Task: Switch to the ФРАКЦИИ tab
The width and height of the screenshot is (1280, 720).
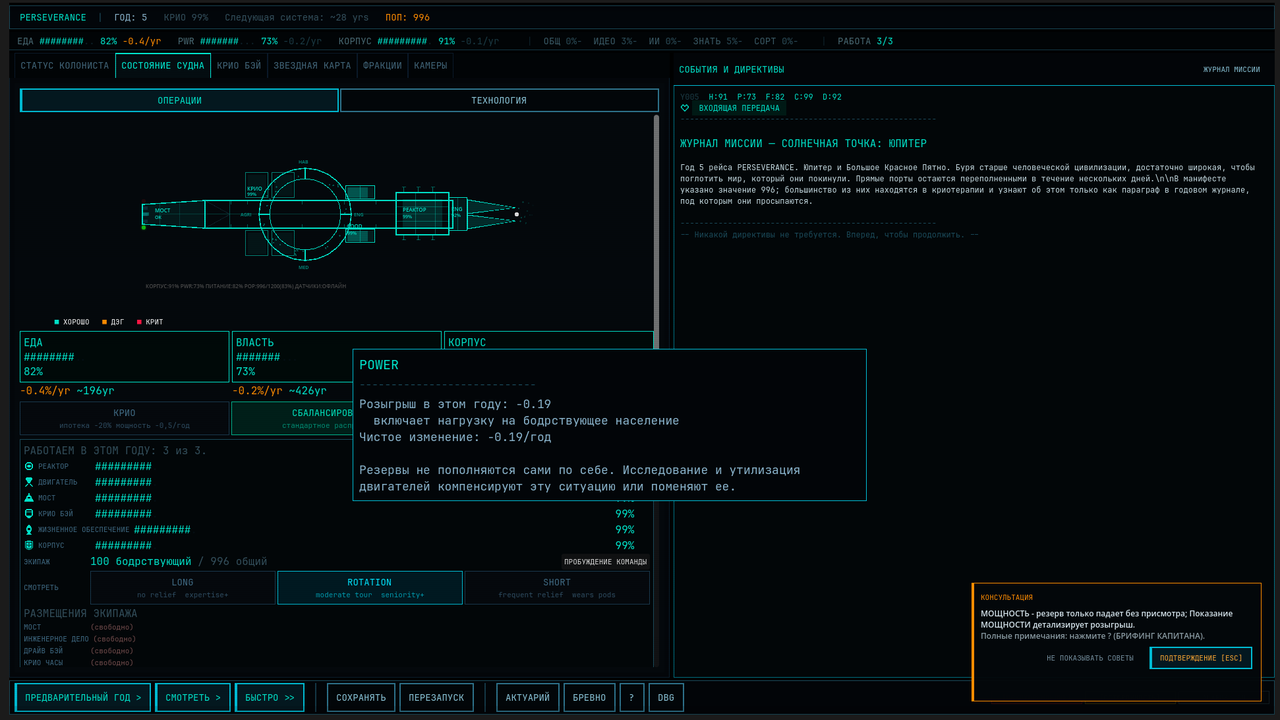Action: tap(382, 65)
